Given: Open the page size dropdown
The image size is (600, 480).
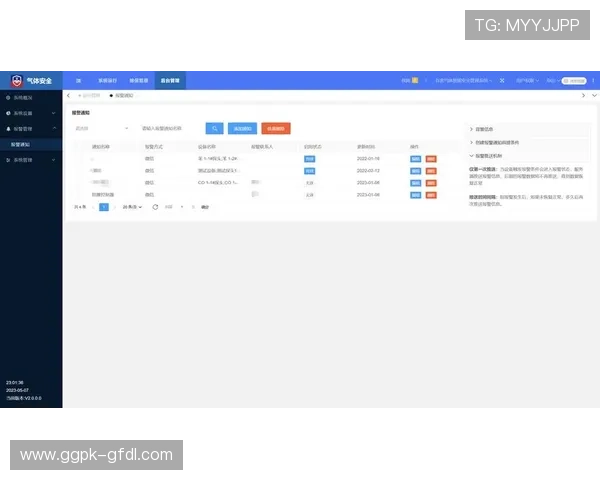Looking at the screenshot, I should point(132,207).
